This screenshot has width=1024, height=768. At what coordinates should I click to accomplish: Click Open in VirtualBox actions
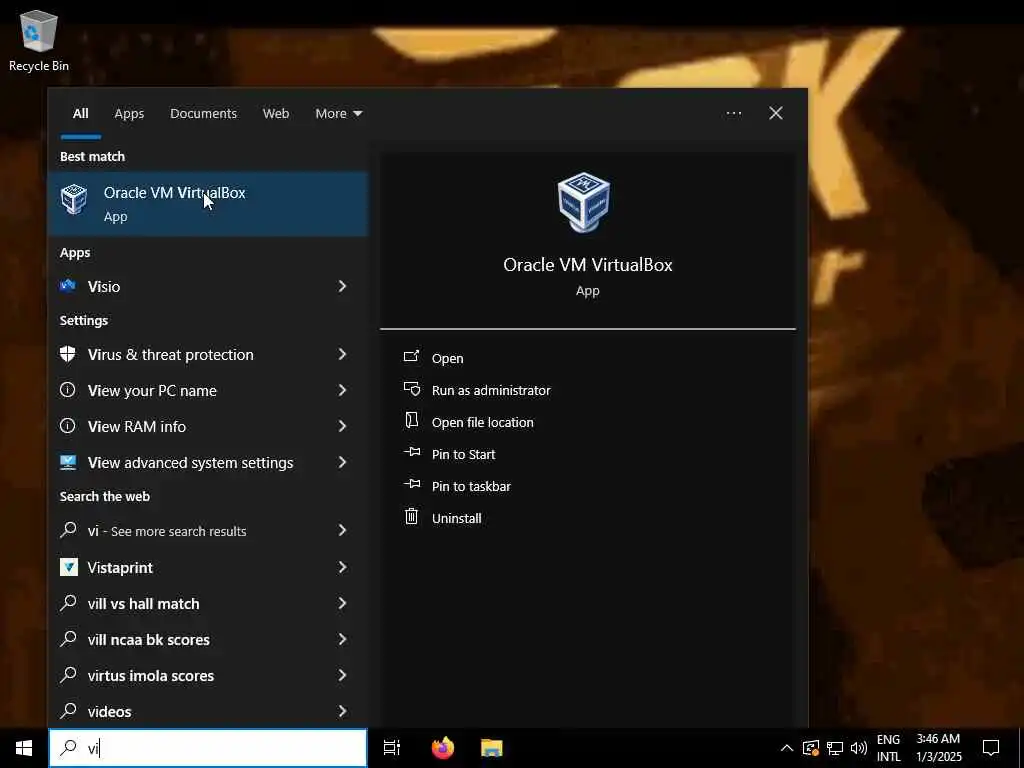447,359
